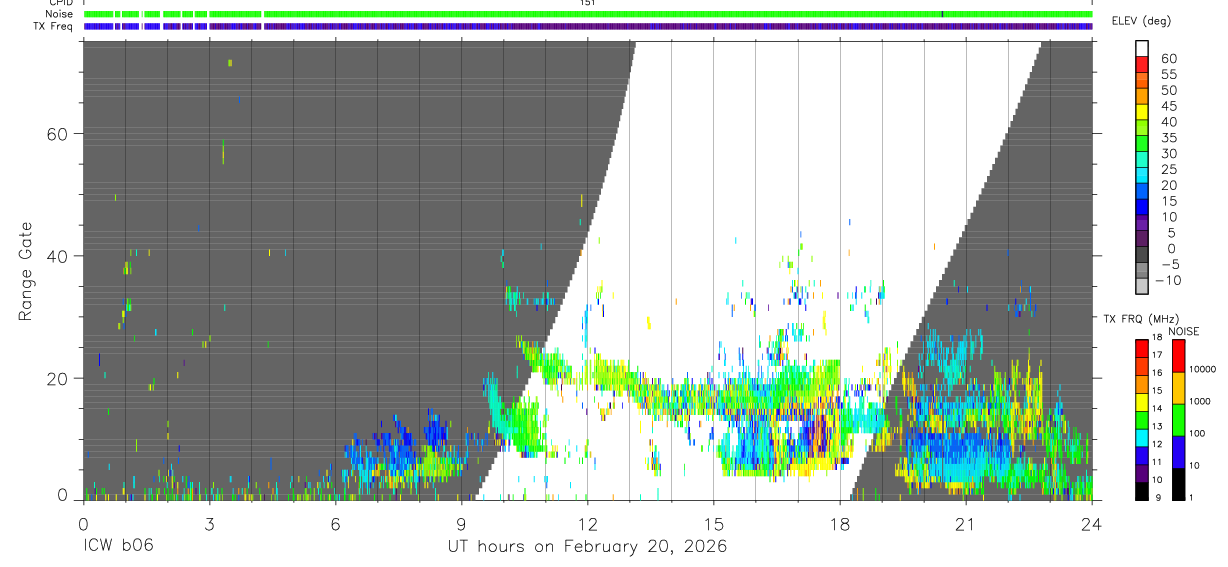Click 'UT hours on February 20, 2026' axis title
This screenshot has height=567, width=1228.
pyautogui.click(x=586, y=547)
